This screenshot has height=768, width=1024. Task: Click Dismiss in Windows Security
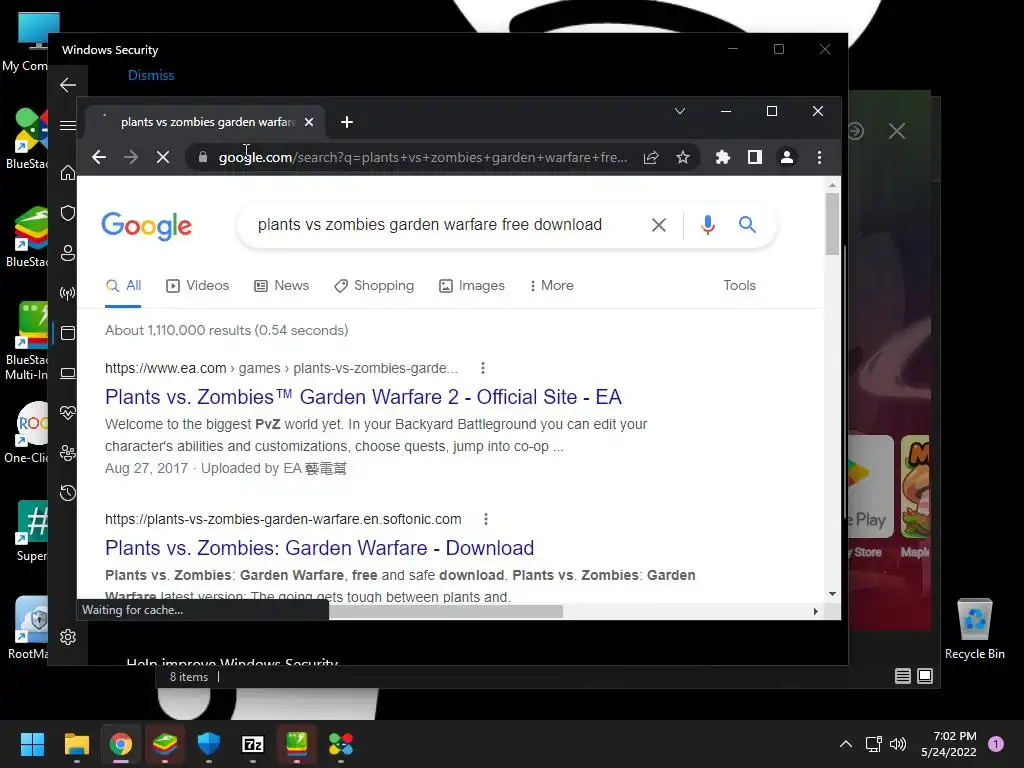point(151,75)
